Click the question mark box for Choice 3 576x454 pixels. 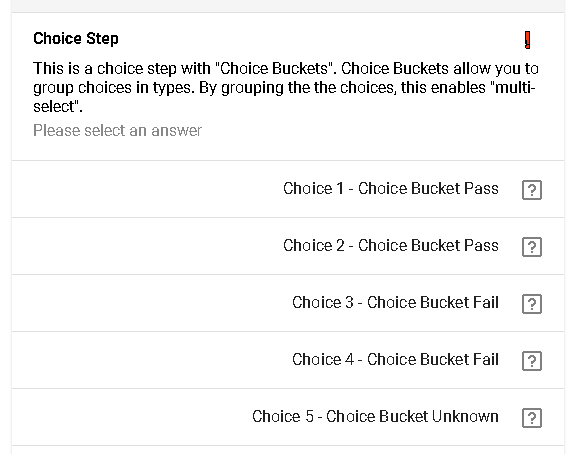(532, 304)
